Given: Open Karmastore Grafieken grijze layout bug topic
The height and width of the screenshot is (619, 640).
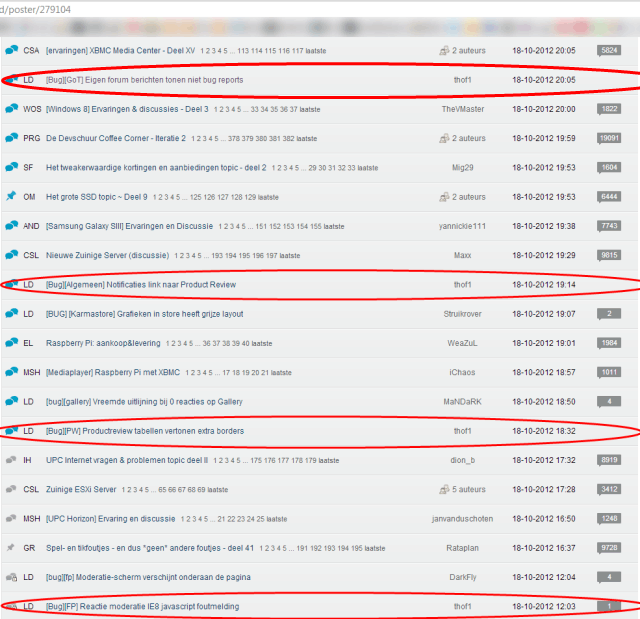Looking at the screenshot, I should (144, 314).
